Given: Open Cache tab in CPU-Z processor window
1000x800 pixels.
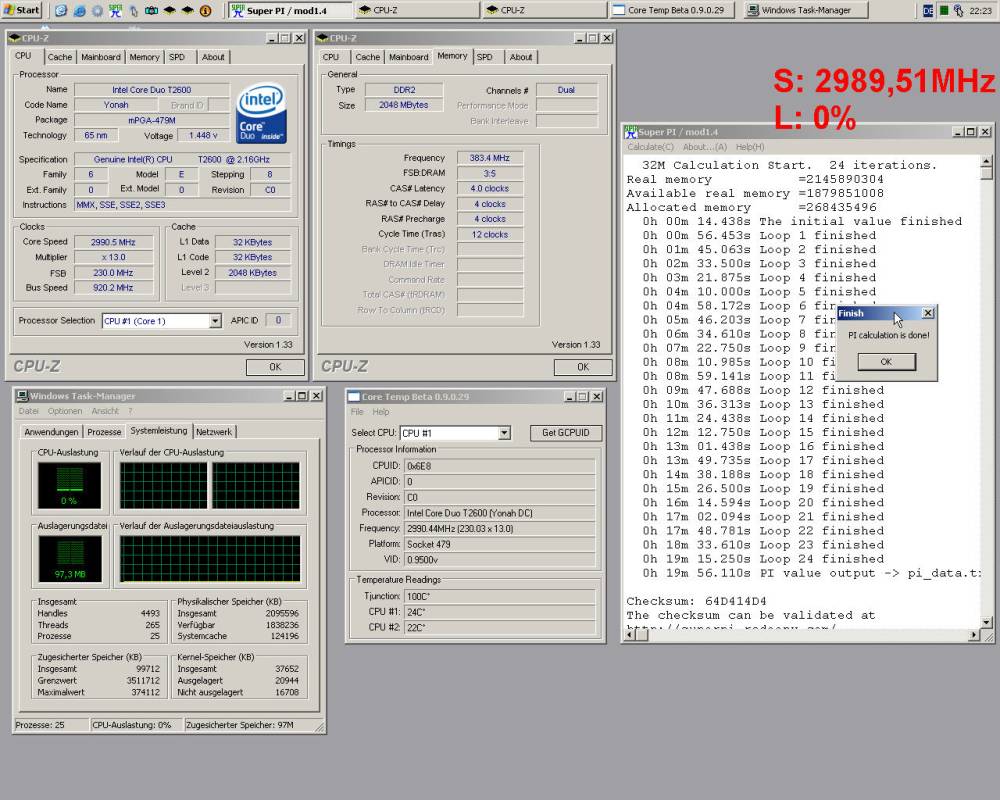Looking at the screenshot, I should (x=60, y=57).
